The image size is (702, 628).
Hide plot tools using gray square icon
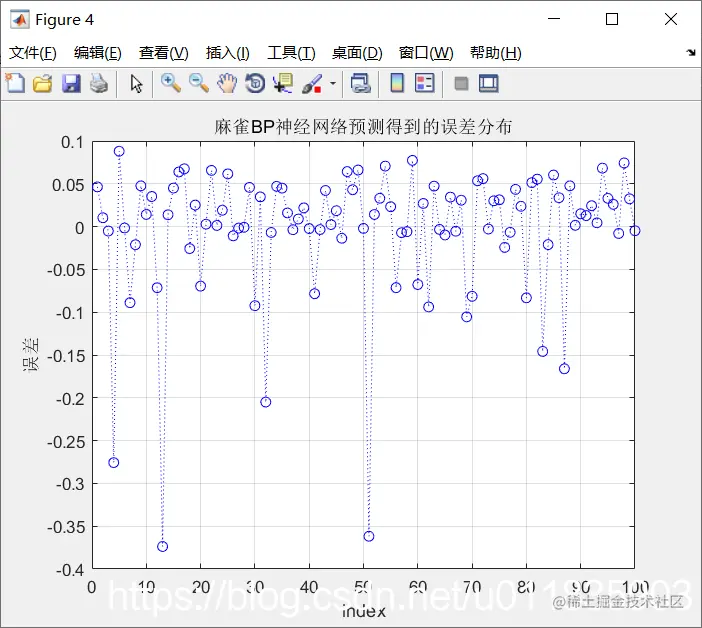(461, 84)
